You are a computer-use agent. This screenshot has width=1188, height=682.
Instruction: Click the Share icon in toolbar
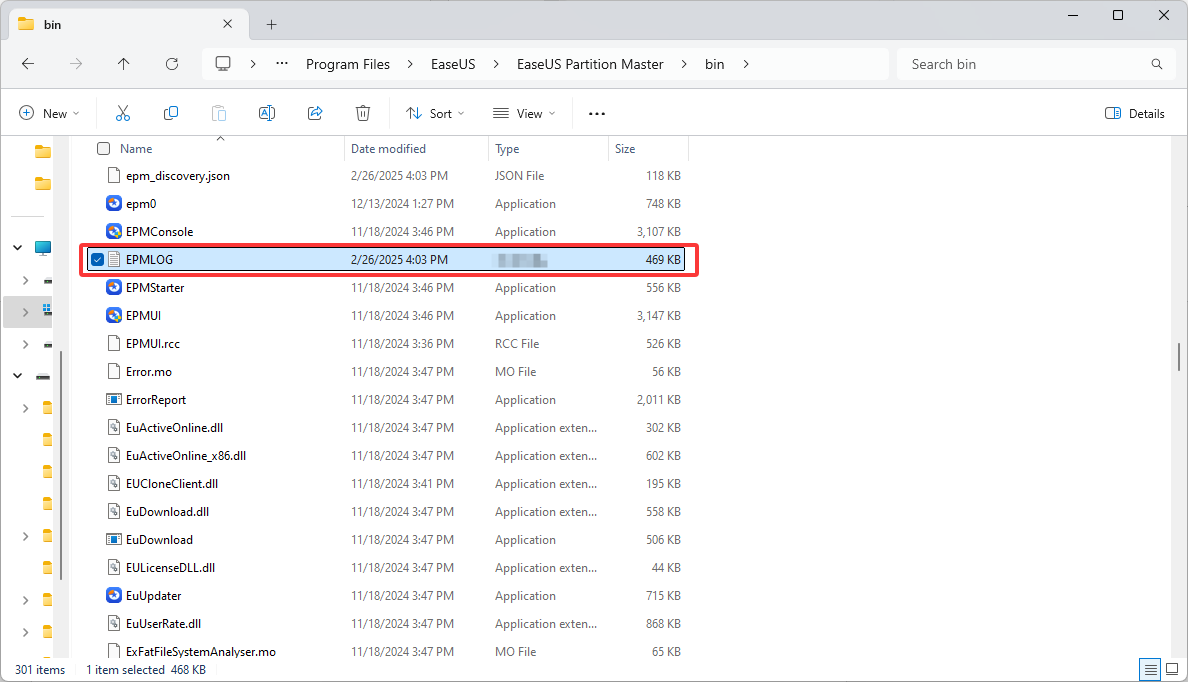pyautogui.click(x=315, y=114)
